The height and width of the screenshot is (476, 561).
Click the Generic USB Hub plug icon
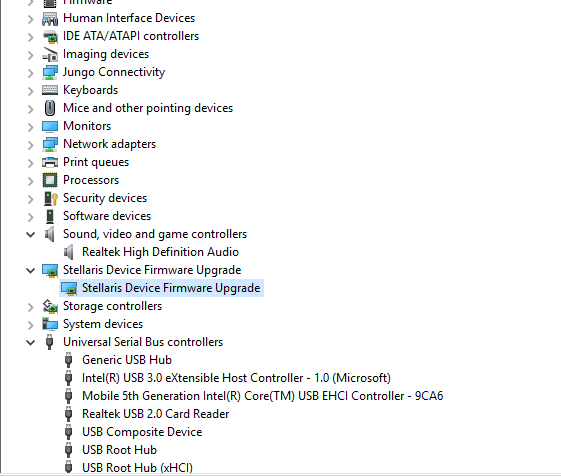pyautogui.click(x=68, y=360)
